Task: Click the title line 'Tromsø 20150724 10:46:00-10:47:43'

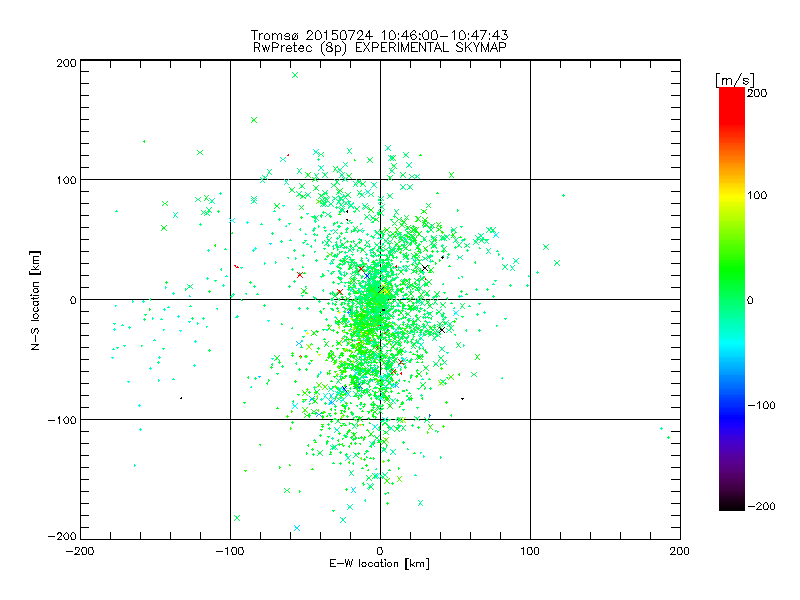Action: (x=380, y=35)
